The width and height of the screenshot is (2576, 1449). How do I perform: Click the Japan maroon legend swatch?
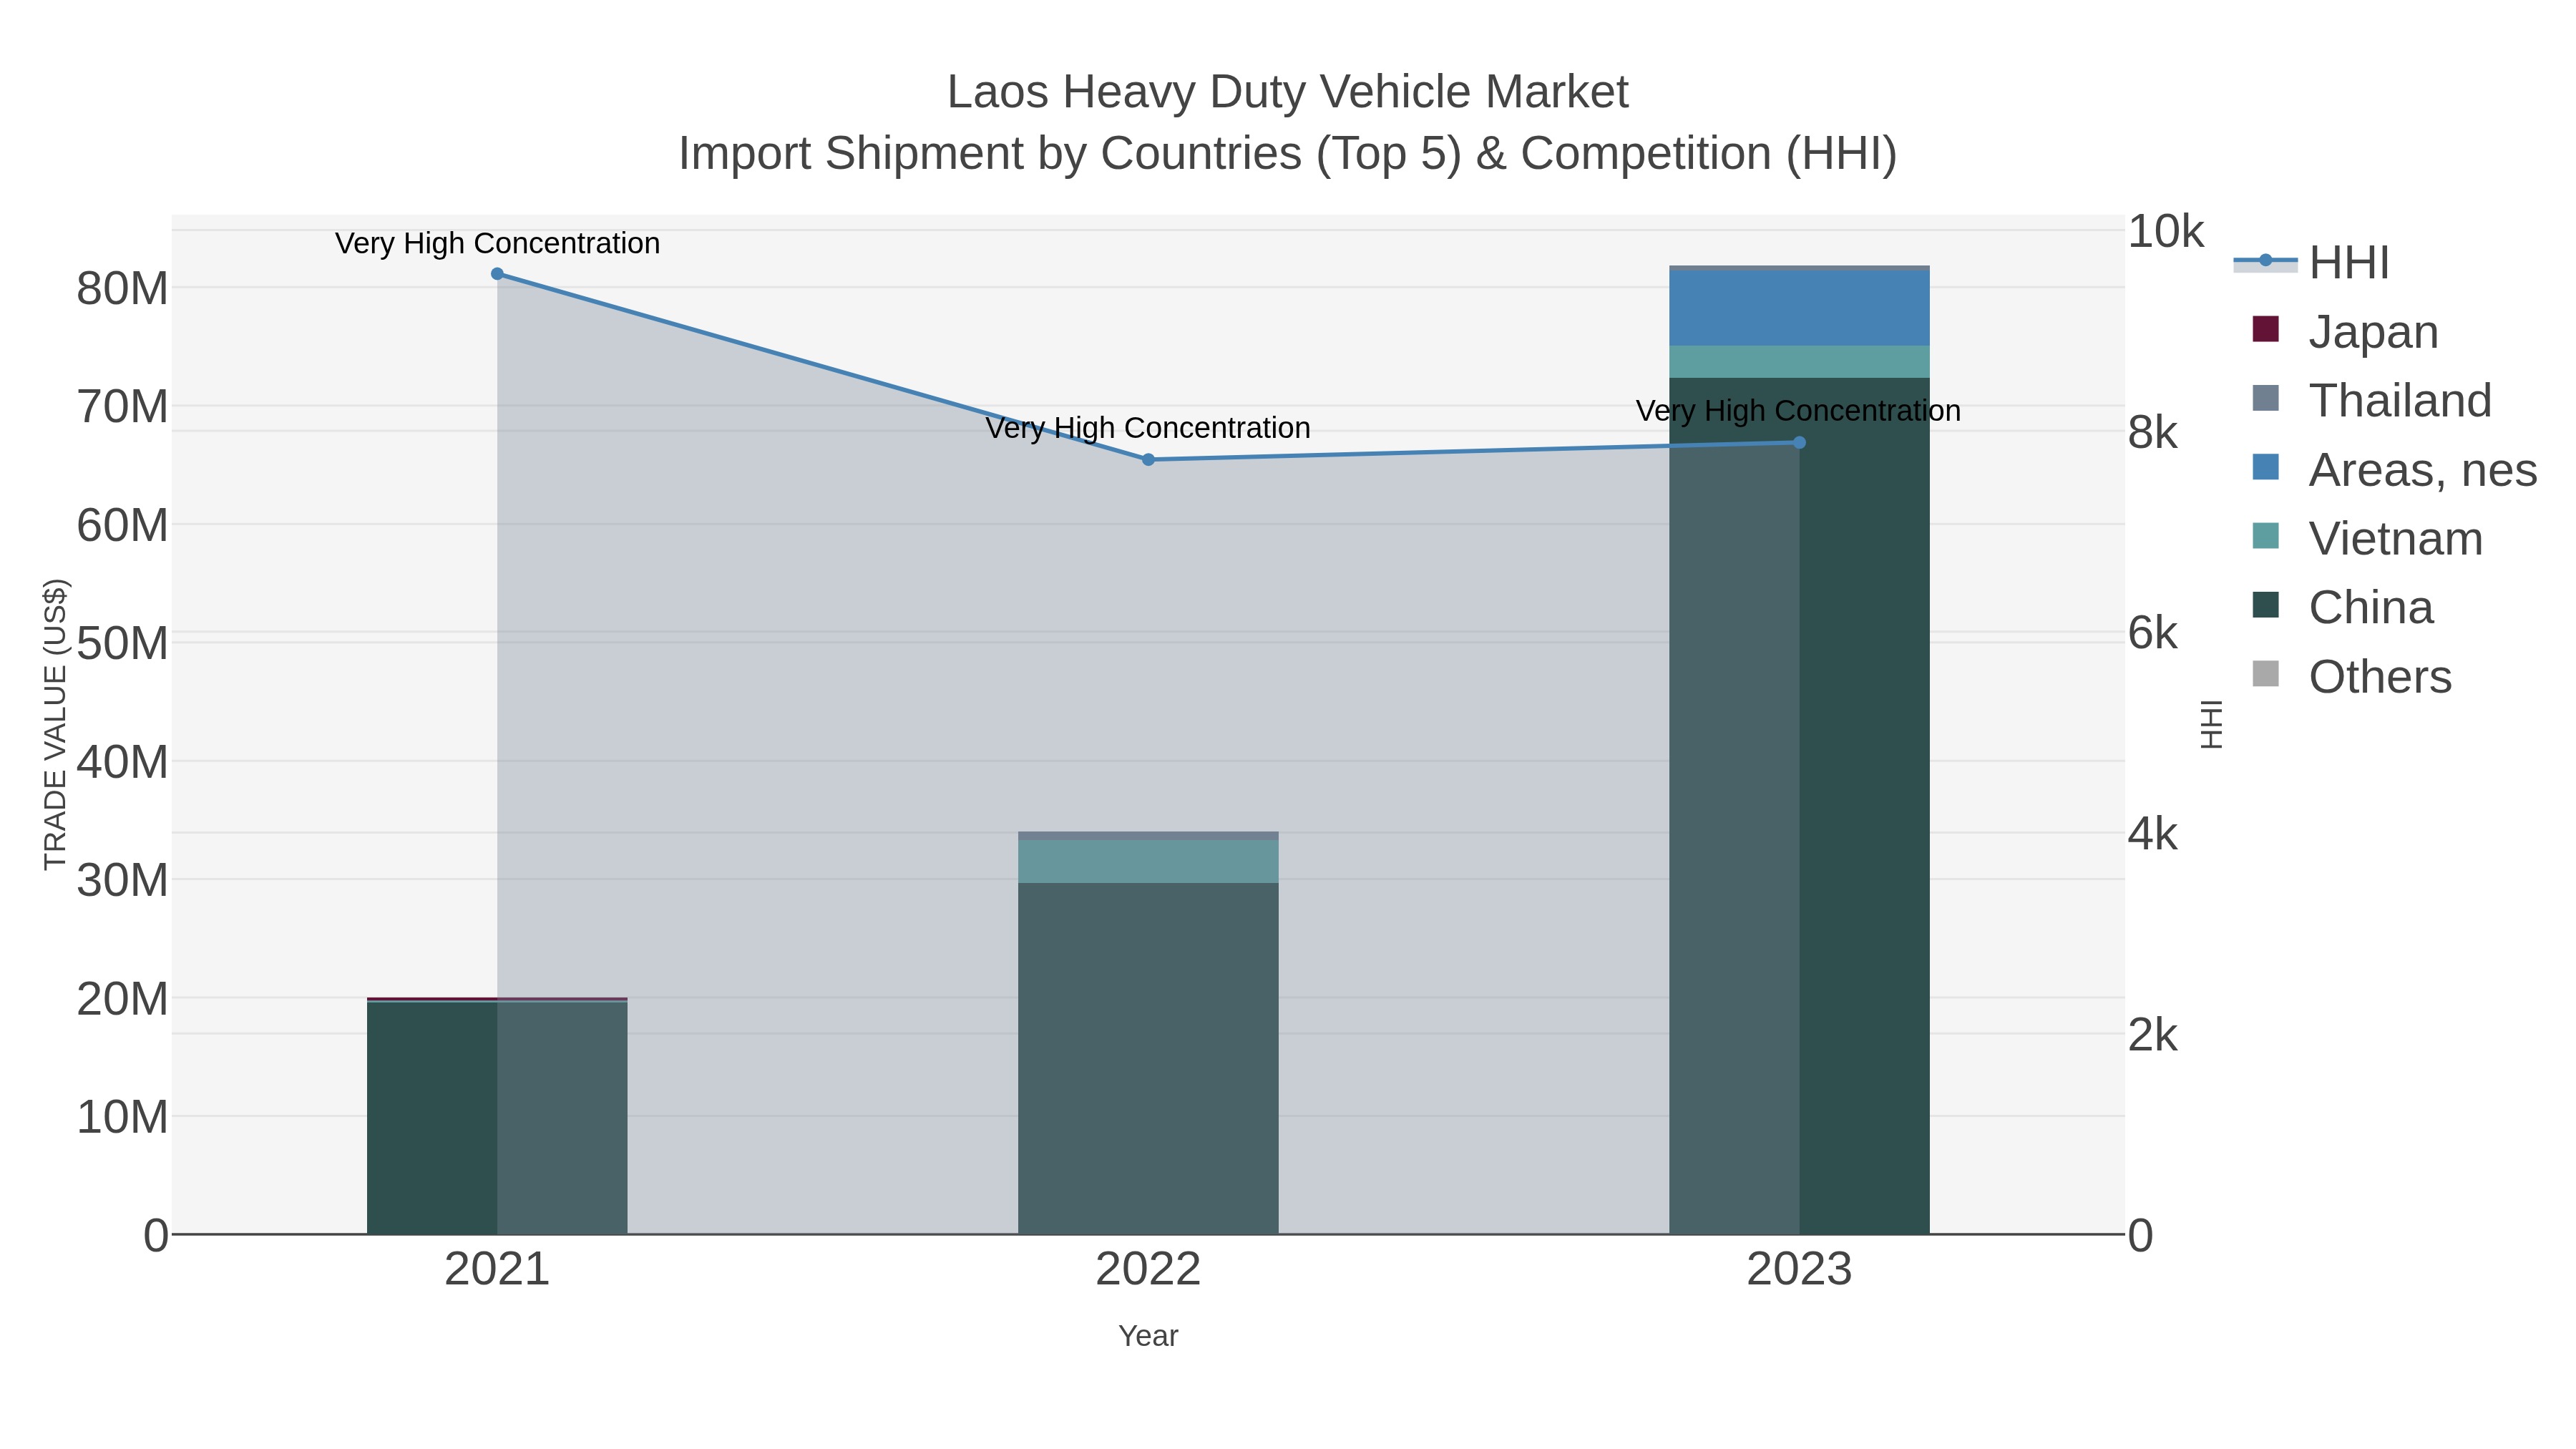tap(2265, 329)
